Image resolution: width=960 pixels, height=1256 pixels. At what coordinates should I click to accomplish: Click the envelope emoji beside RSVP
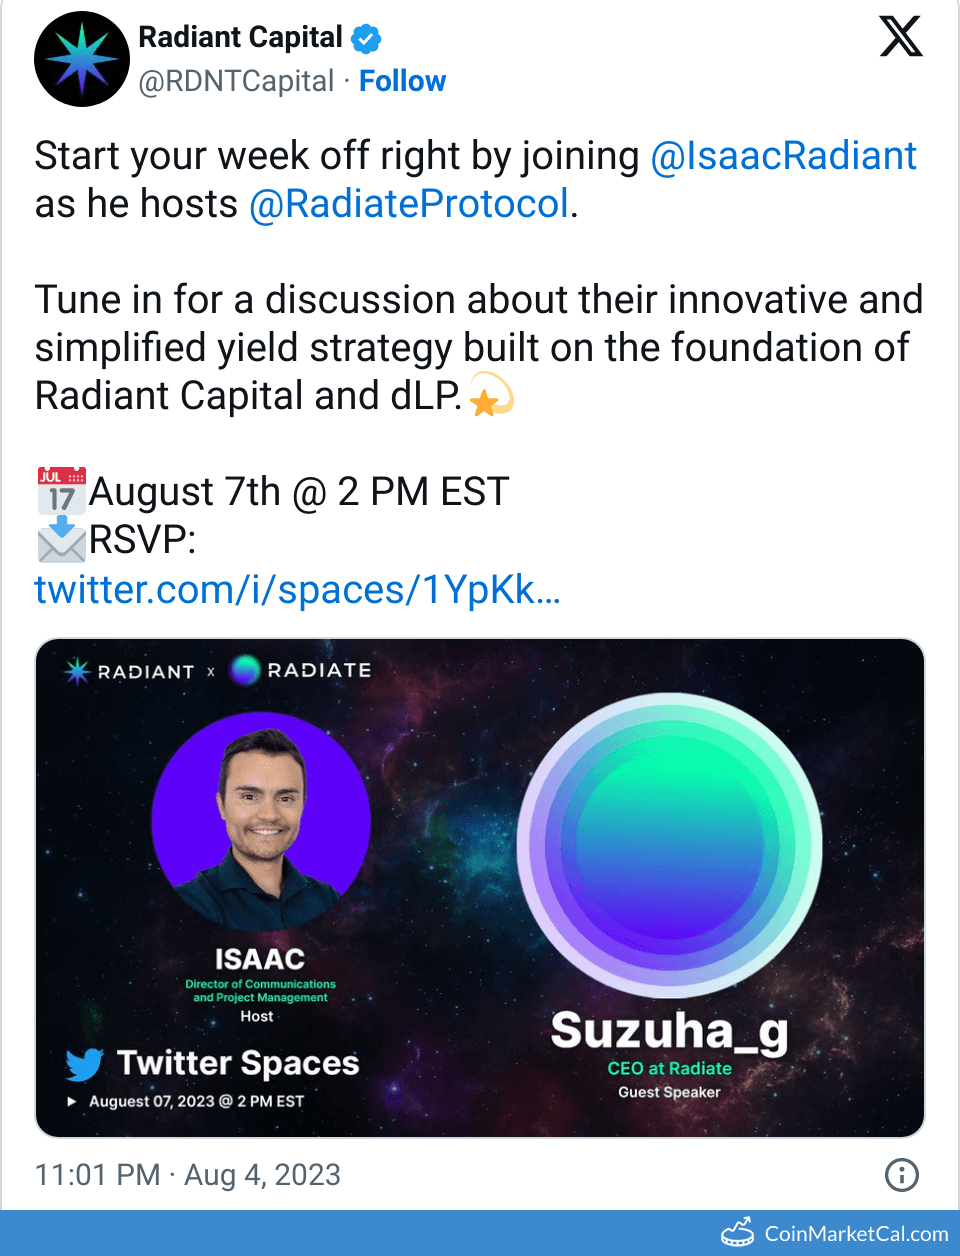pos(61,539)
